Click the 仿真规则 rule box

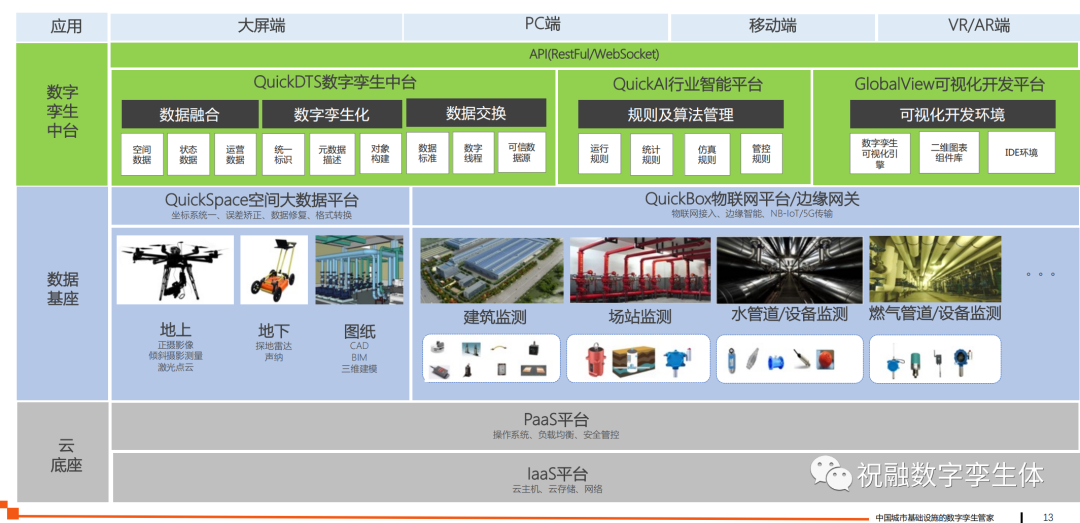[707, 154]
